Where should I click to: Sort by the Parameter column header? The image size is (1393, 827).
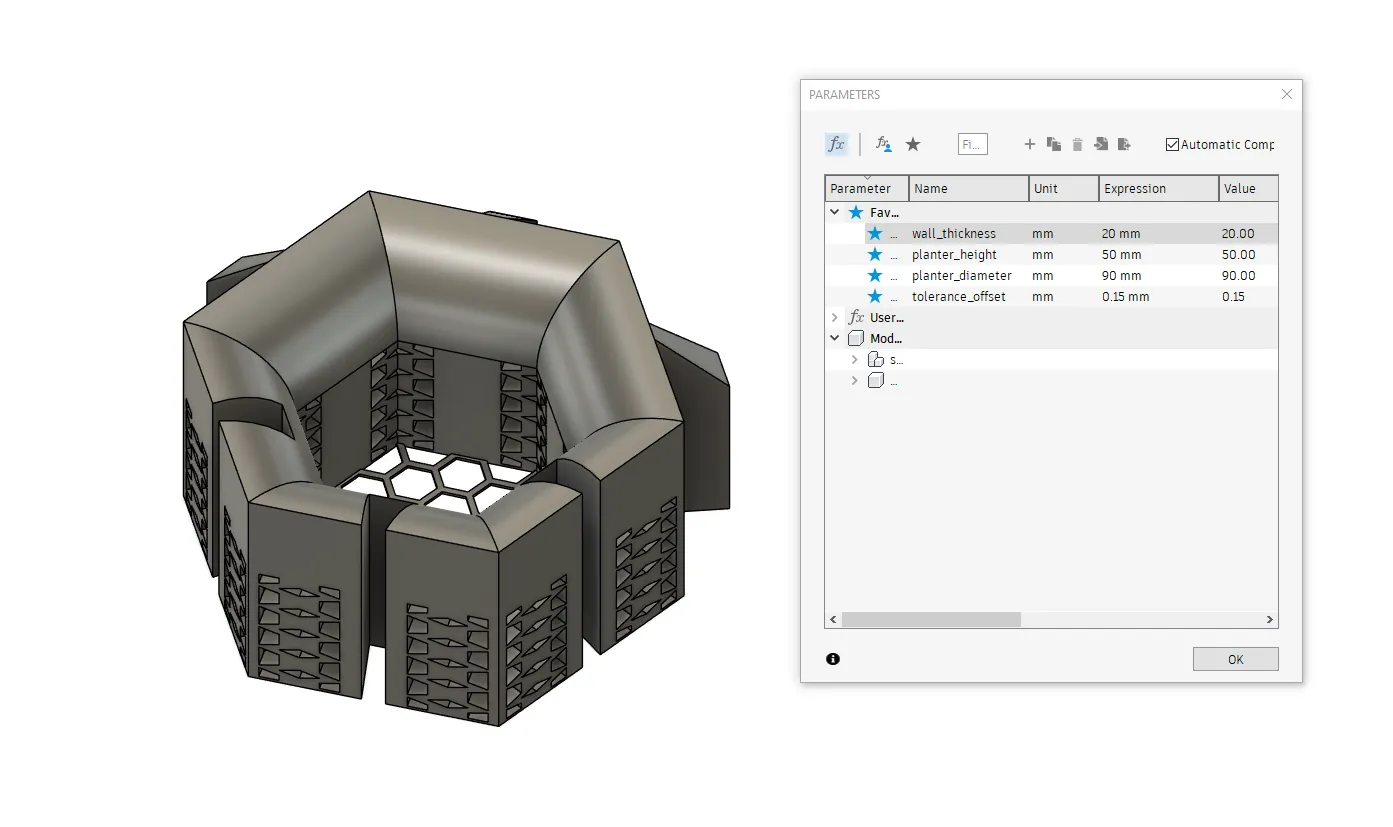coord(867,188)
